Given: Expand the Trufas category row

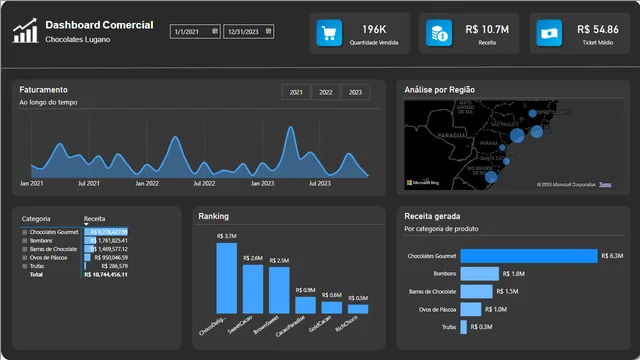Looking at the screenshot, I should coord(24,266).
